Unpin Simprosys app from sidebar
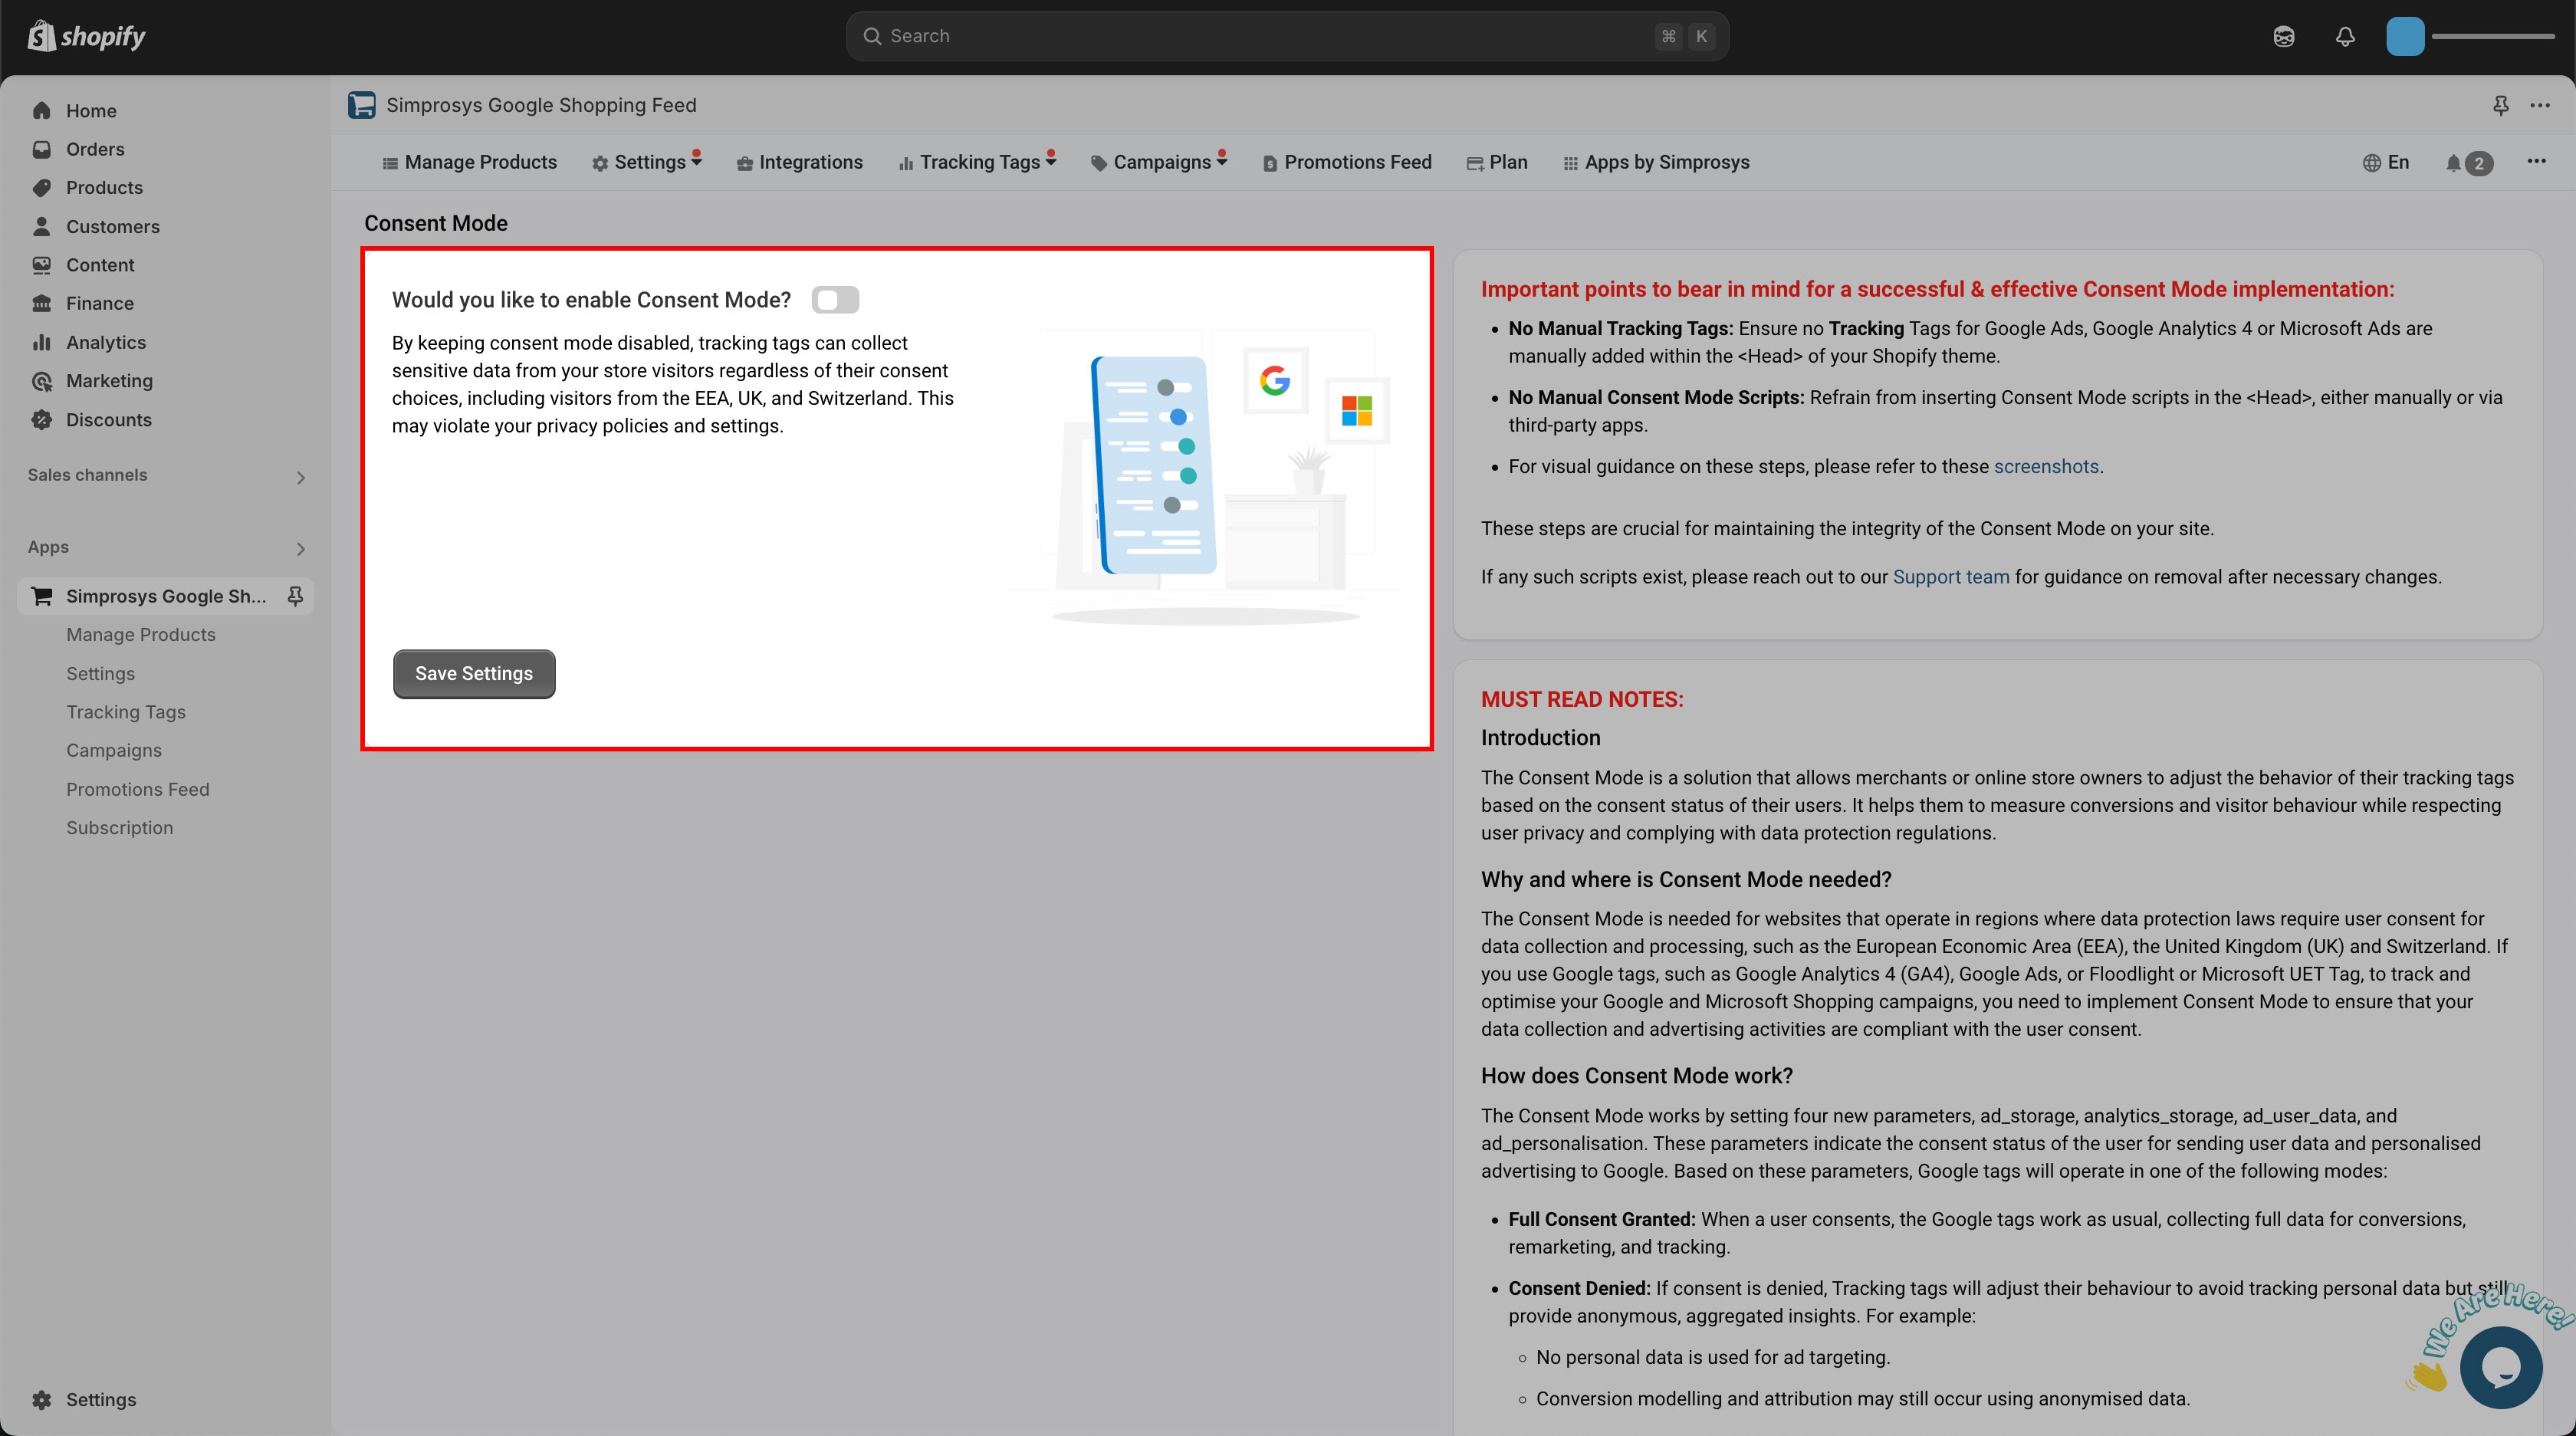The image size is (2576, 1436). point(295,596)
